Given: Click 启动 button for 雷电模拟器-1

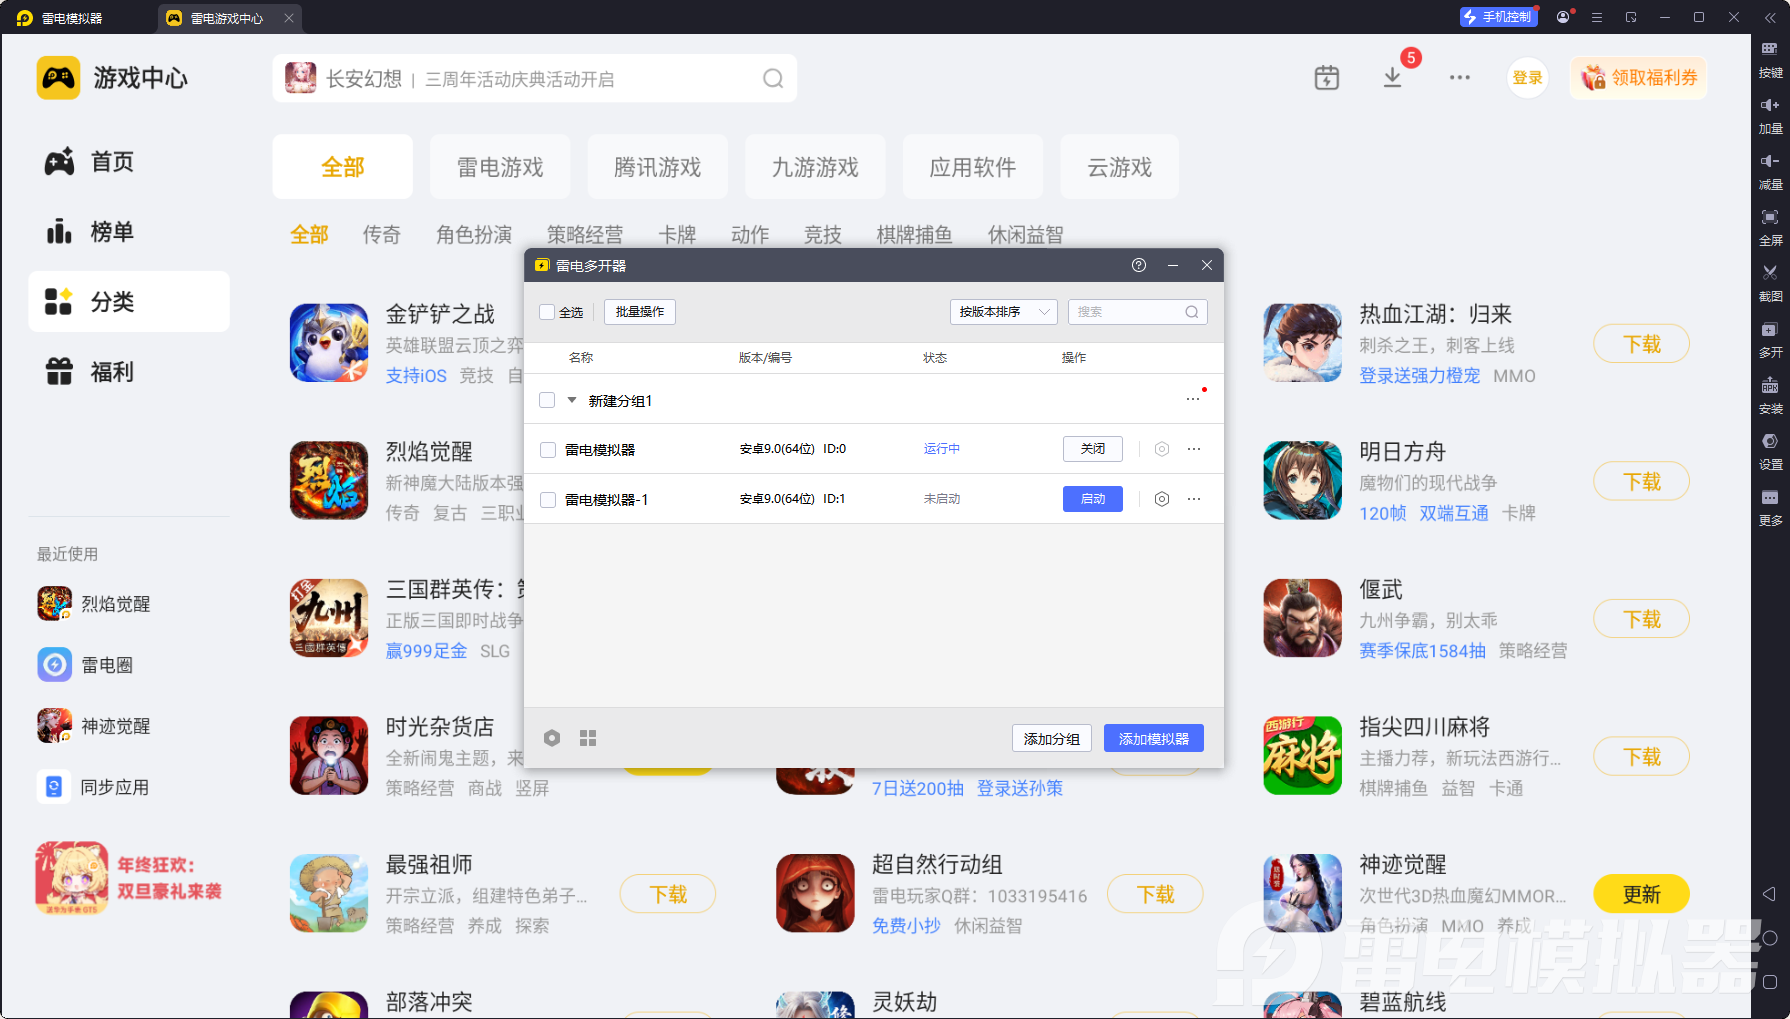Looking at the screenshot, I should click(x=1093, y=499).
